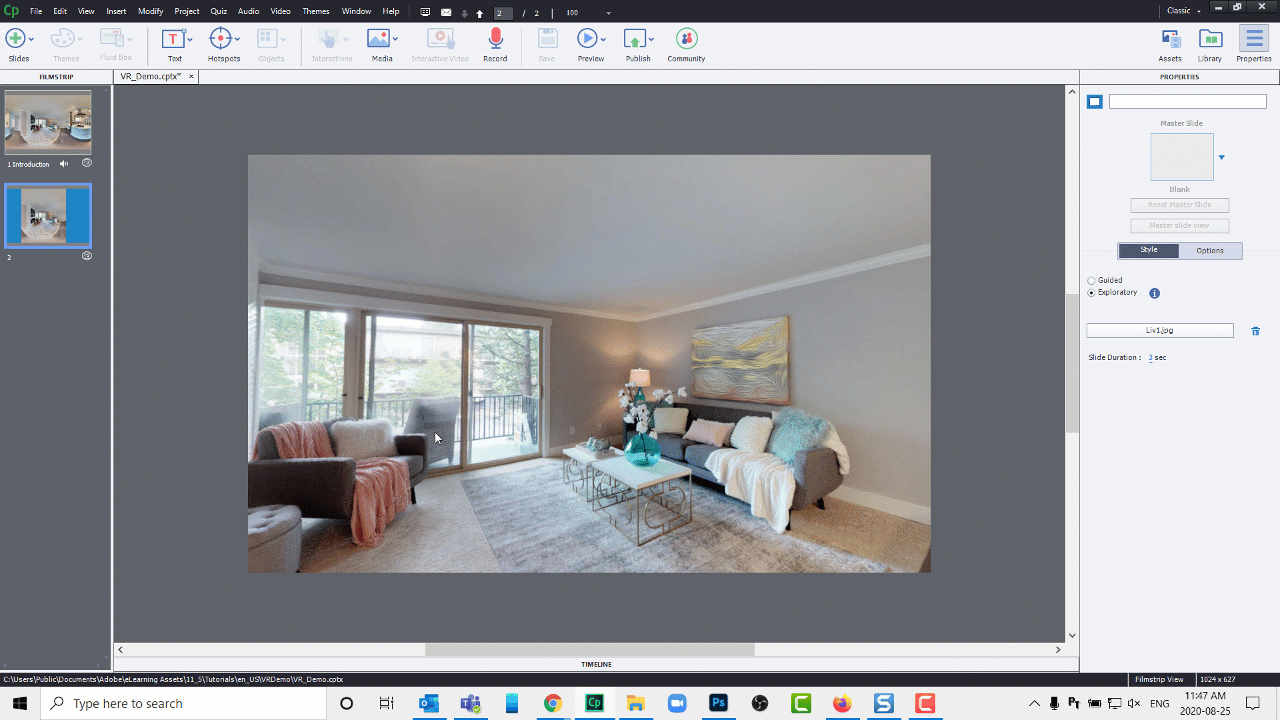Open the Master Slide picker arrow
This screenshot has height=720, width=1280.
1221,158
